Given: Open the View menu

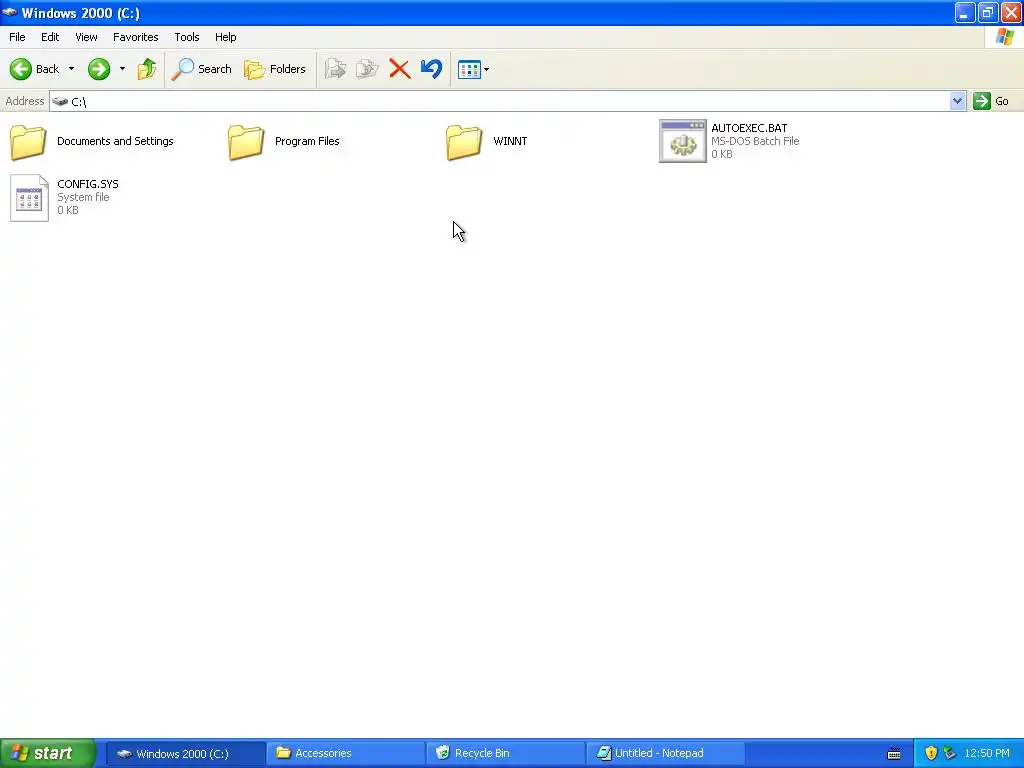Looking at the screenshot, I should pyautogui.click(x=86, y=37).
